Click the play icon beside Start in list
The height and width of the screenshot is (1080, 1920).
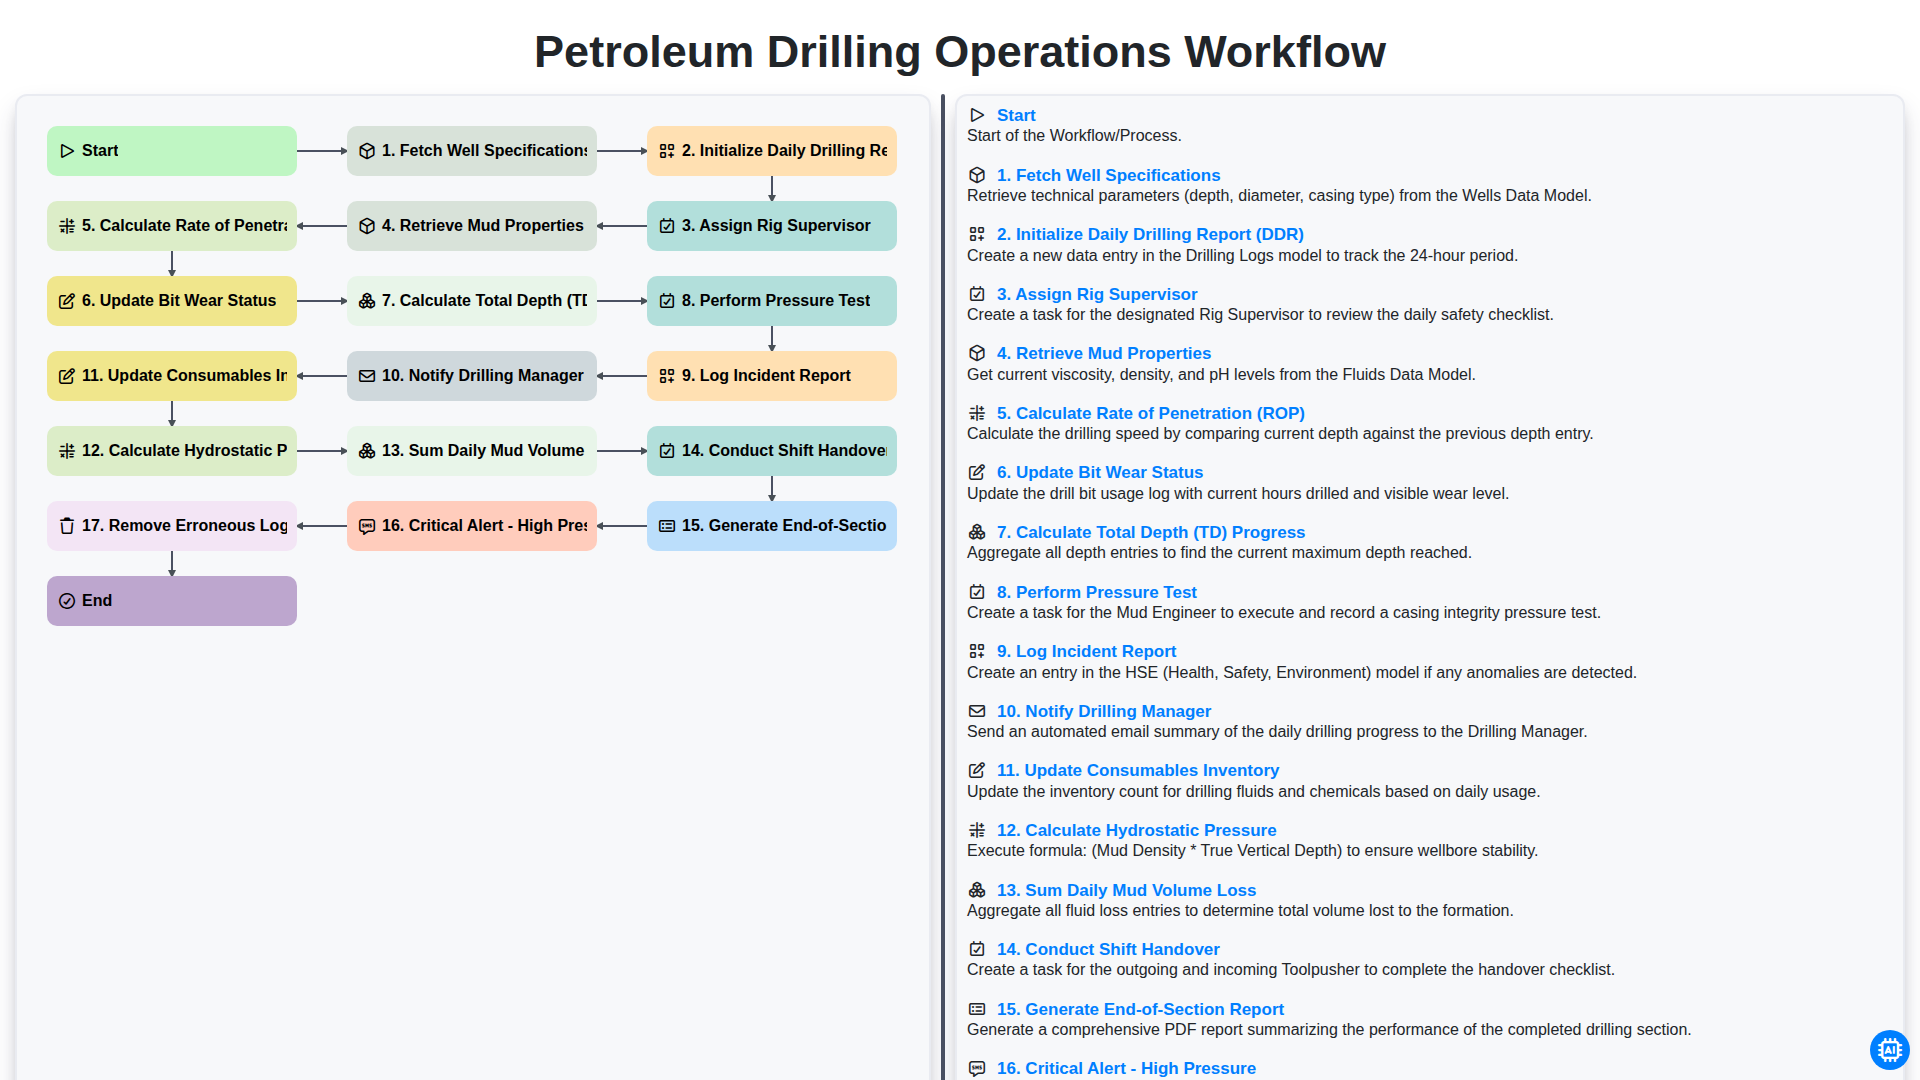pyautogui.click(x=977, y=116)
